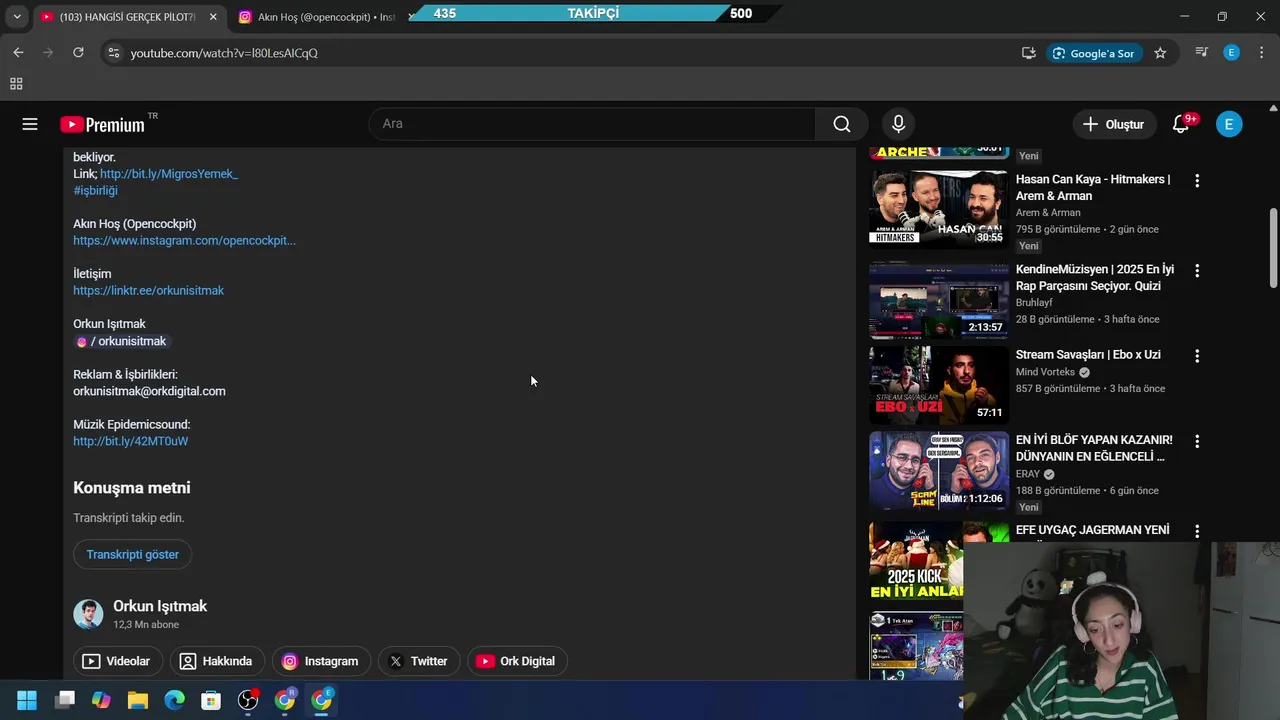The height and width of the screenshot is (720, 1280).
Task: Open Chrome profile avatar E
Action: [1232, 53]
